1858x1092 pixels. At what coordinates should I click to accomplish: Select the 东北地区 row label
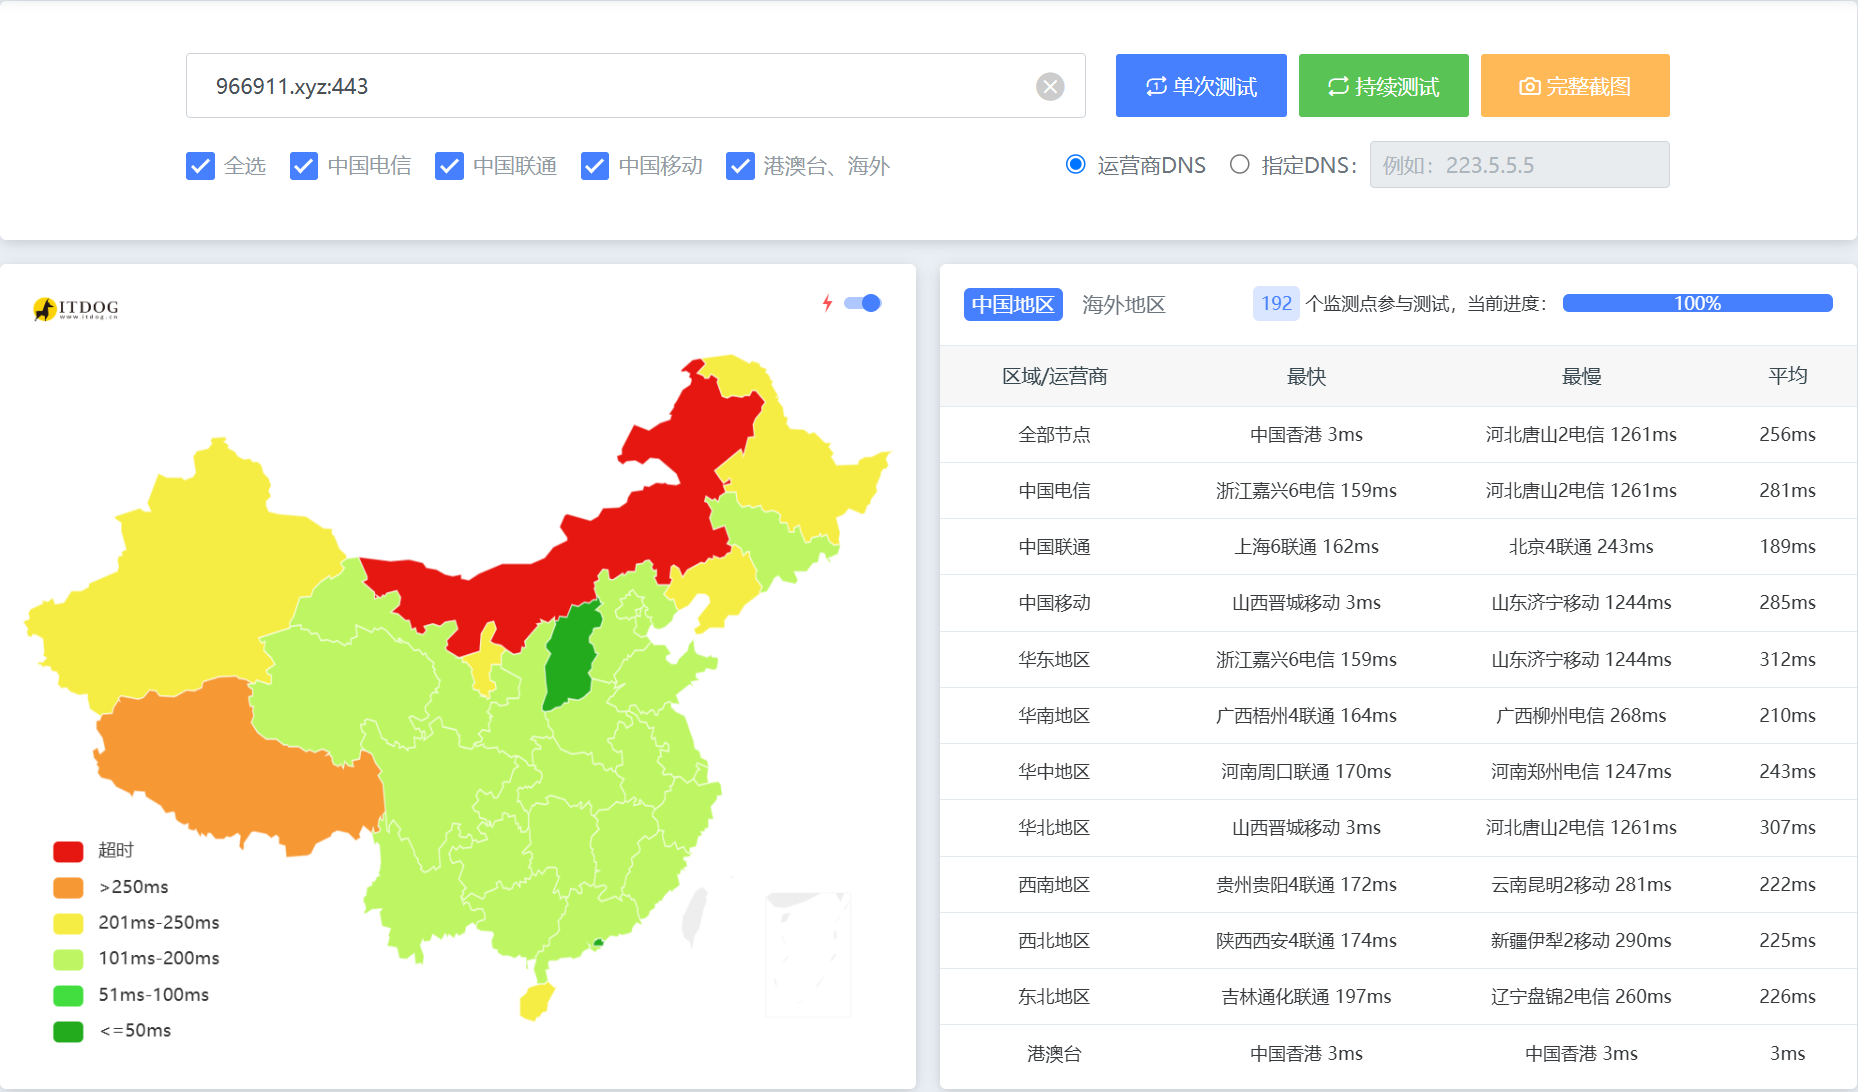(1054, 996)
